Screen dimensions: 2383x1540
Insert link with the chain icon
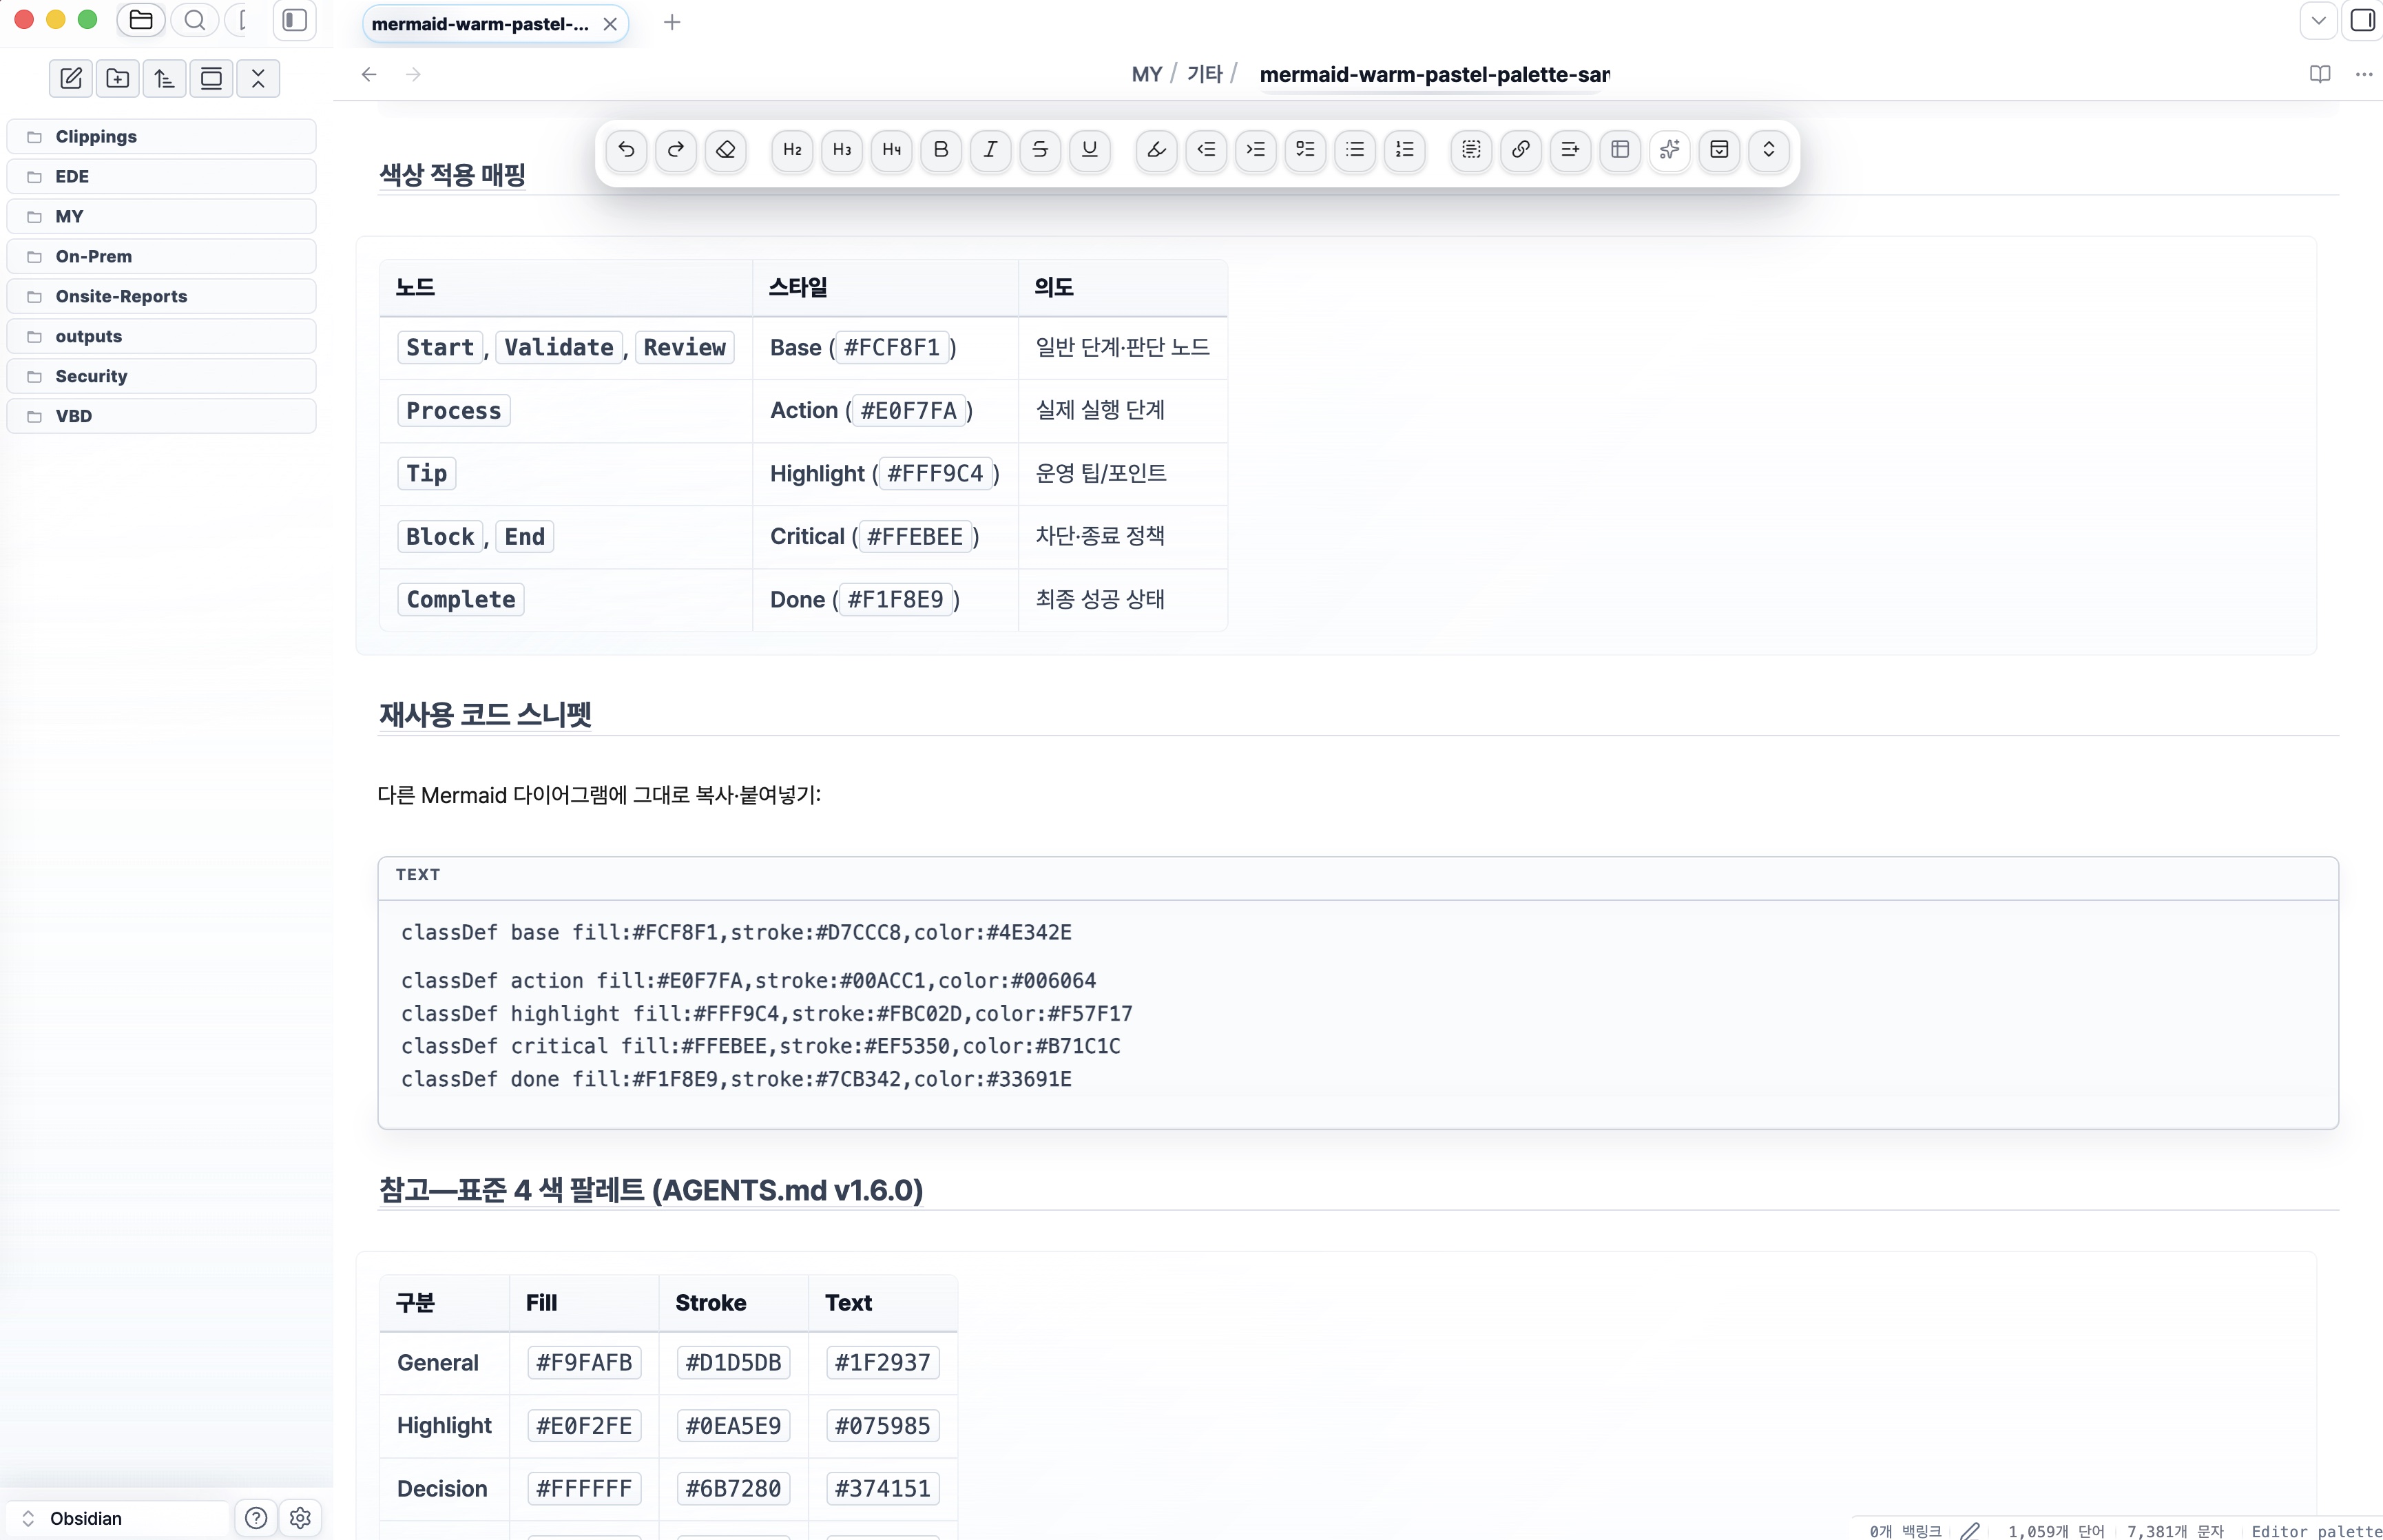click(1521, 150)
